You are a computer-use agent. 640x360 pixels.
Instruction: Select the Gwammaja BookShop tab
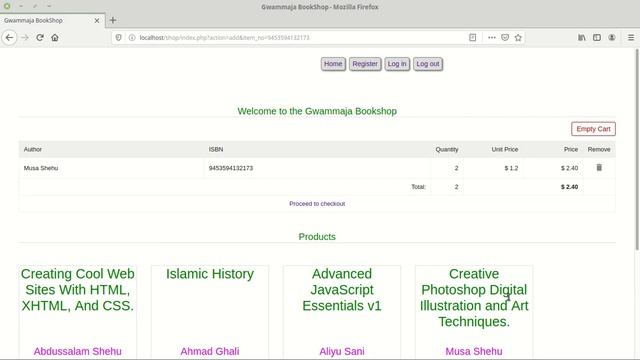coord(52,20)
